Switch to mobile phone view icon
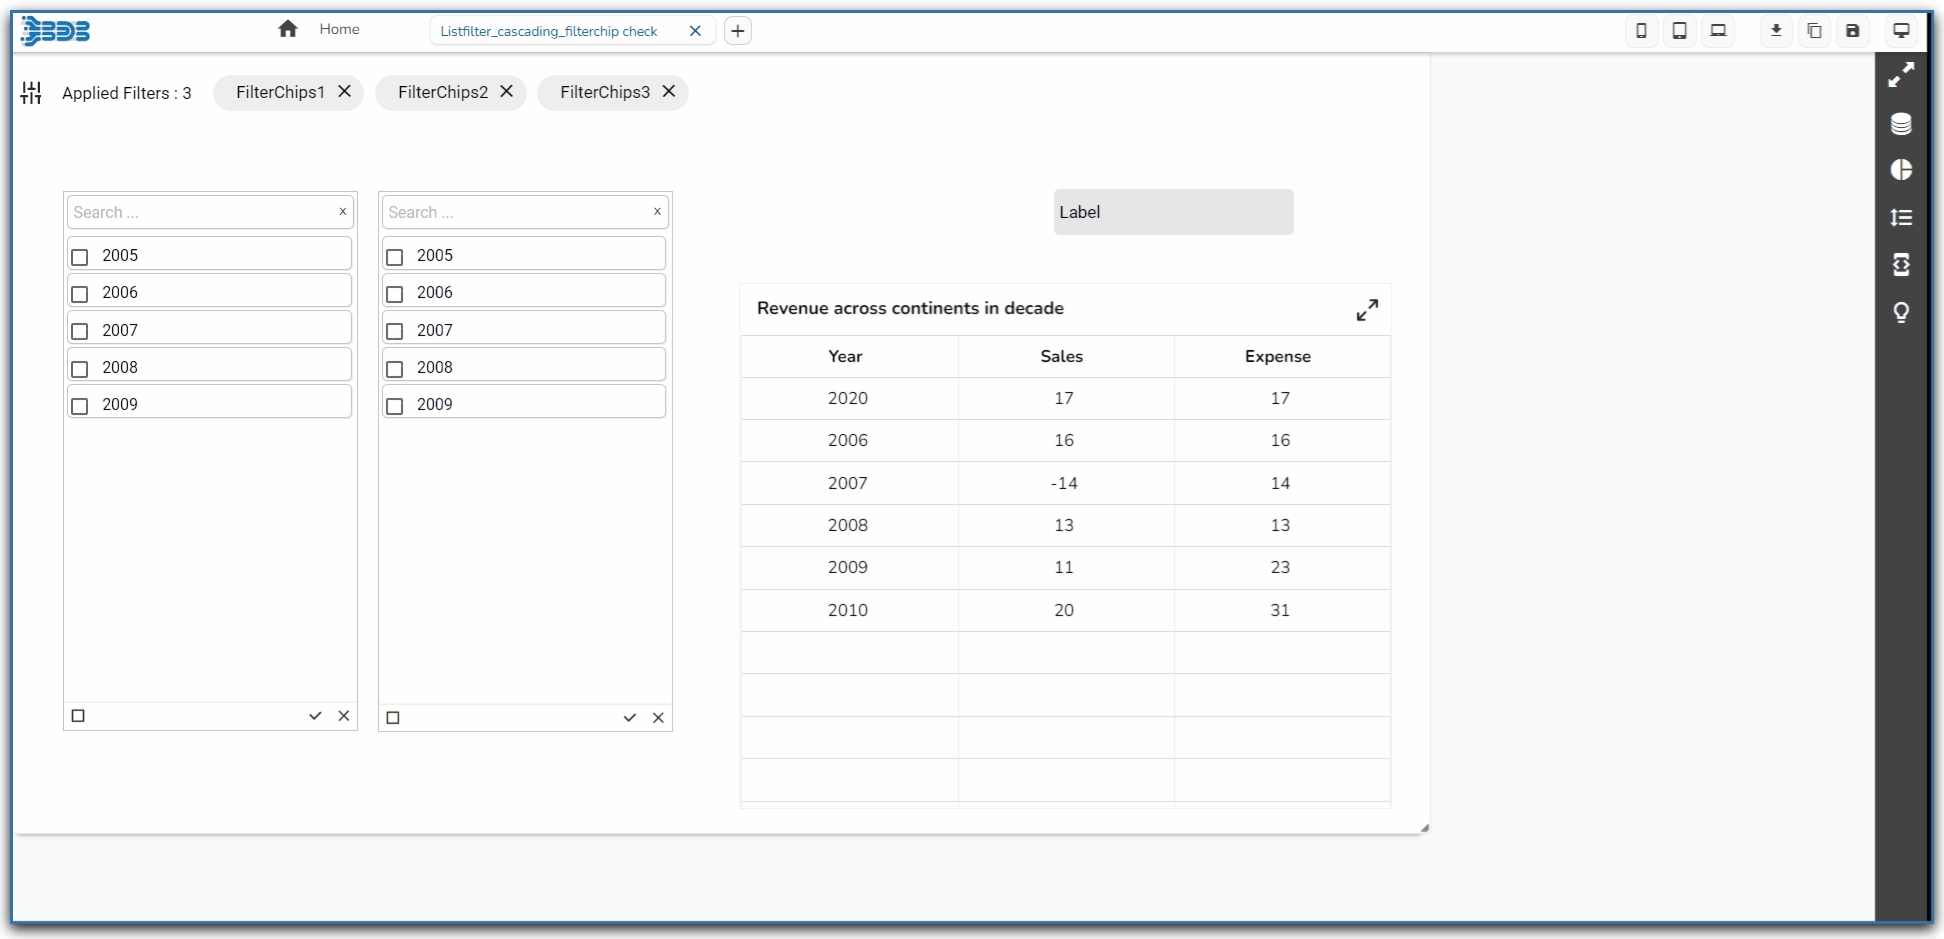The width and height of the screenshot is (1944, 939). (x=1641, y=31)
